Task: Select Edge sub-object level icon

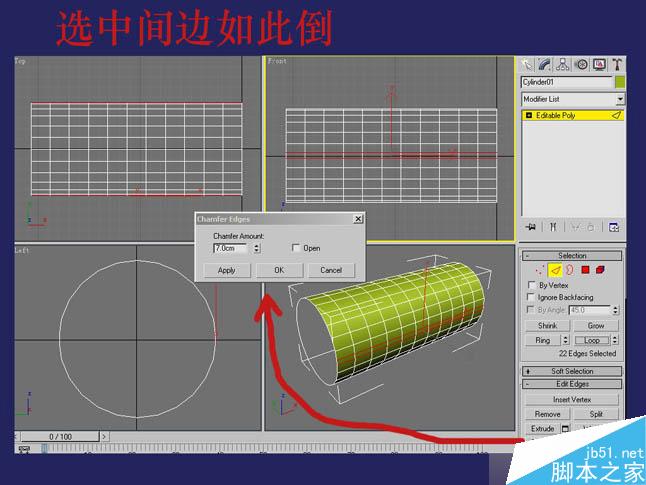Action: (x=555, y=270)
